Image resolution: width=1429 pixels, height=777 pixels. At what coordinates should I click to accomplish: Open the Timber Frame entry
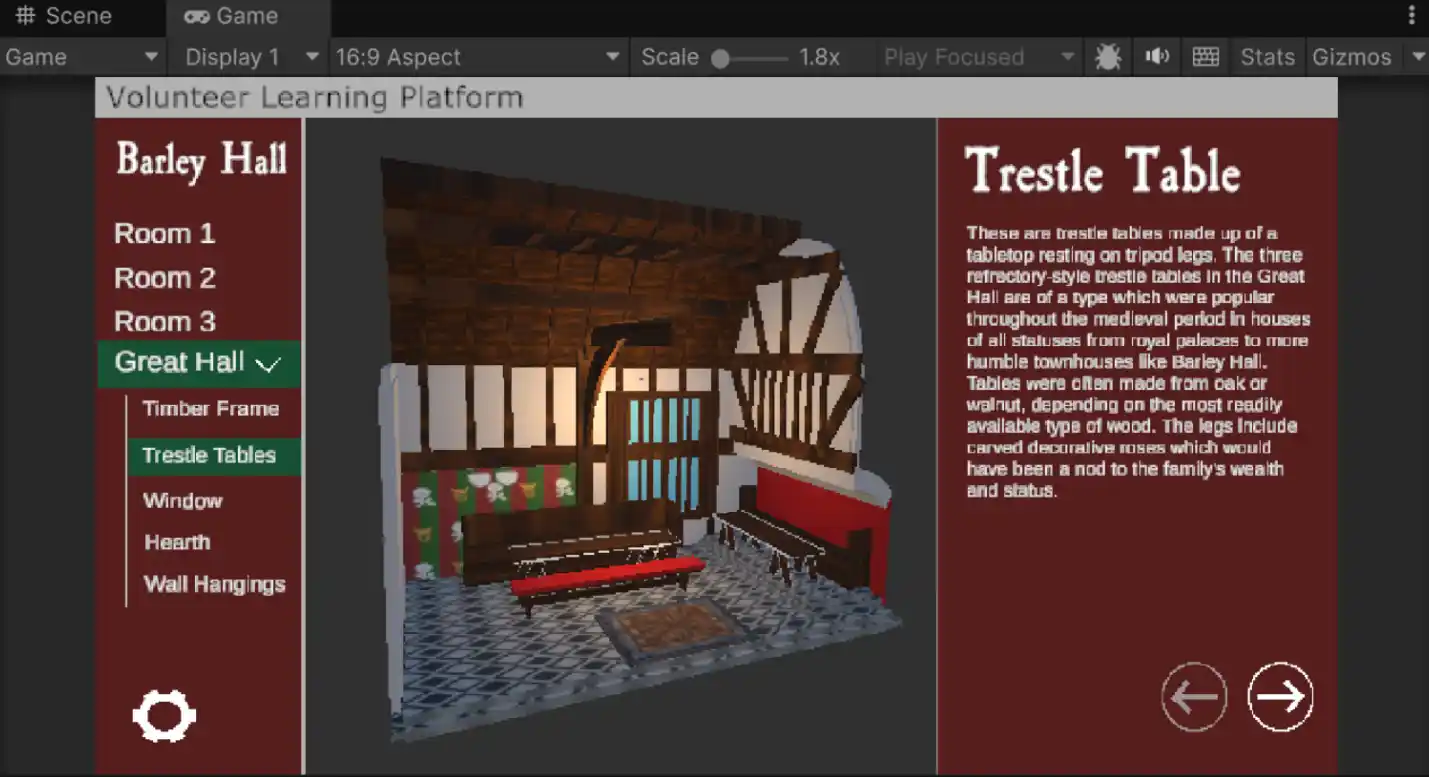point(210,408)
